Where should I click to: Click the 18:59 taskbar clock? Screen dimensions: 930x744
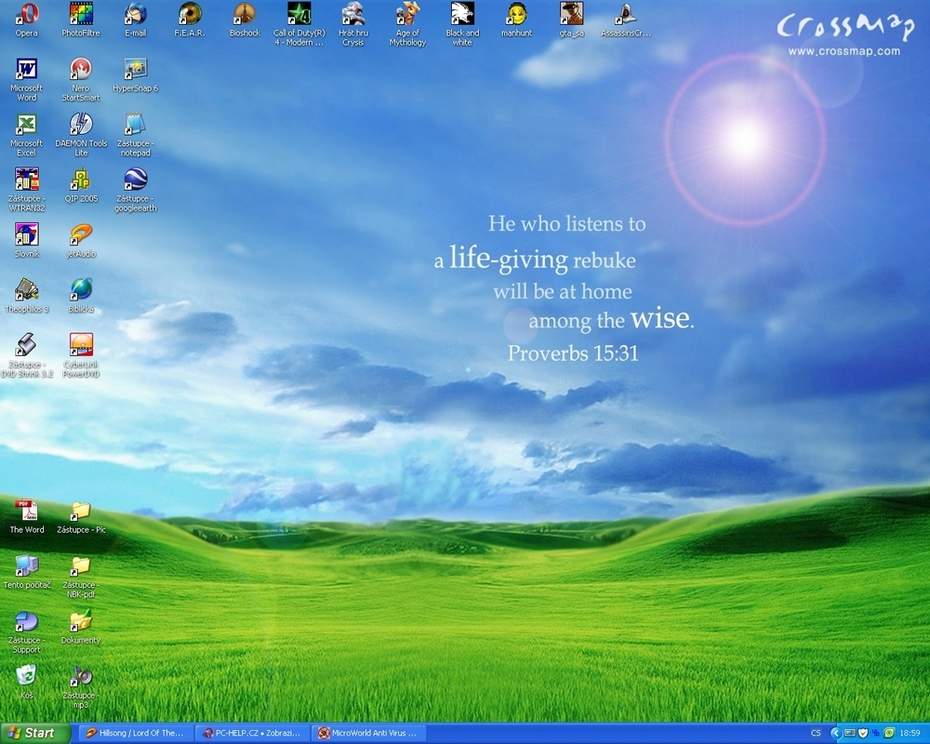(910, 733)
